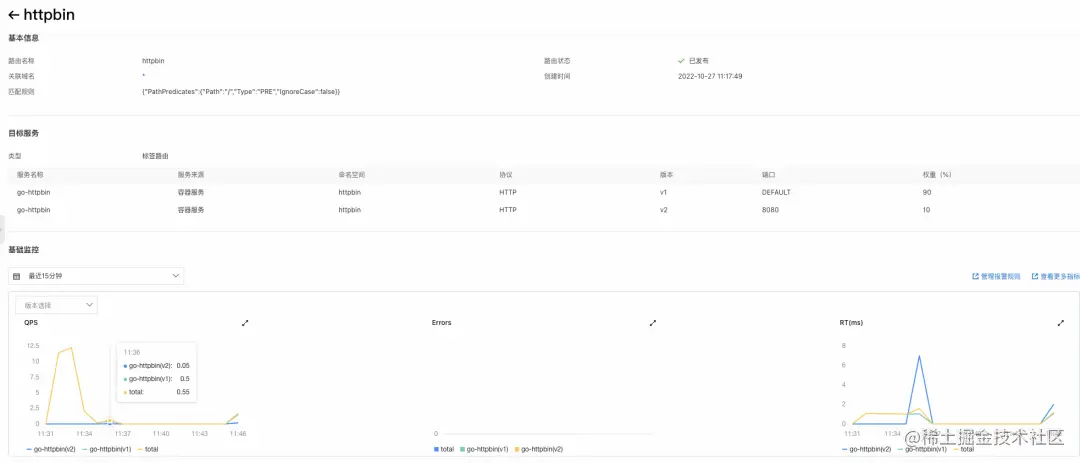Open the 版本选择 version dropdown

pos(56,305)
